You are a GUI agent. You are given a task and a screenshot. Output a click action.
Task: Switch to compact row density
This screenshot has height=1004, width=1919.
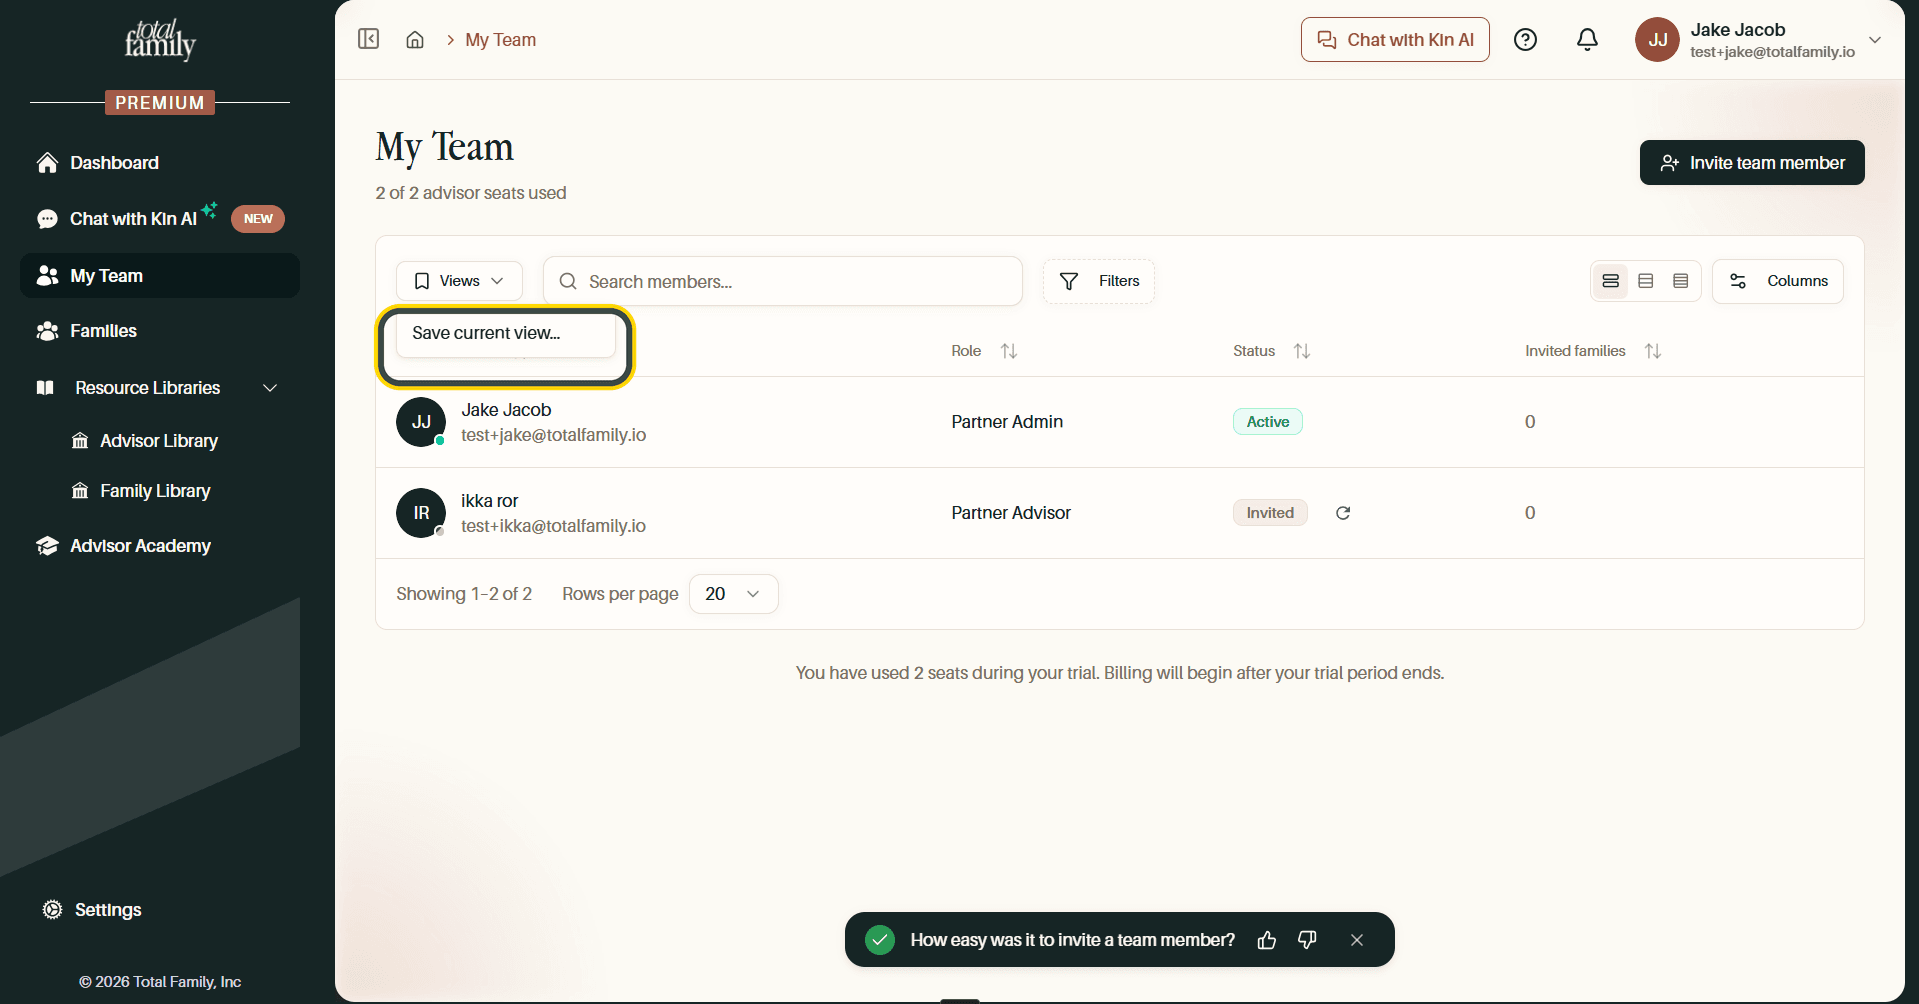pos(1680,281)
